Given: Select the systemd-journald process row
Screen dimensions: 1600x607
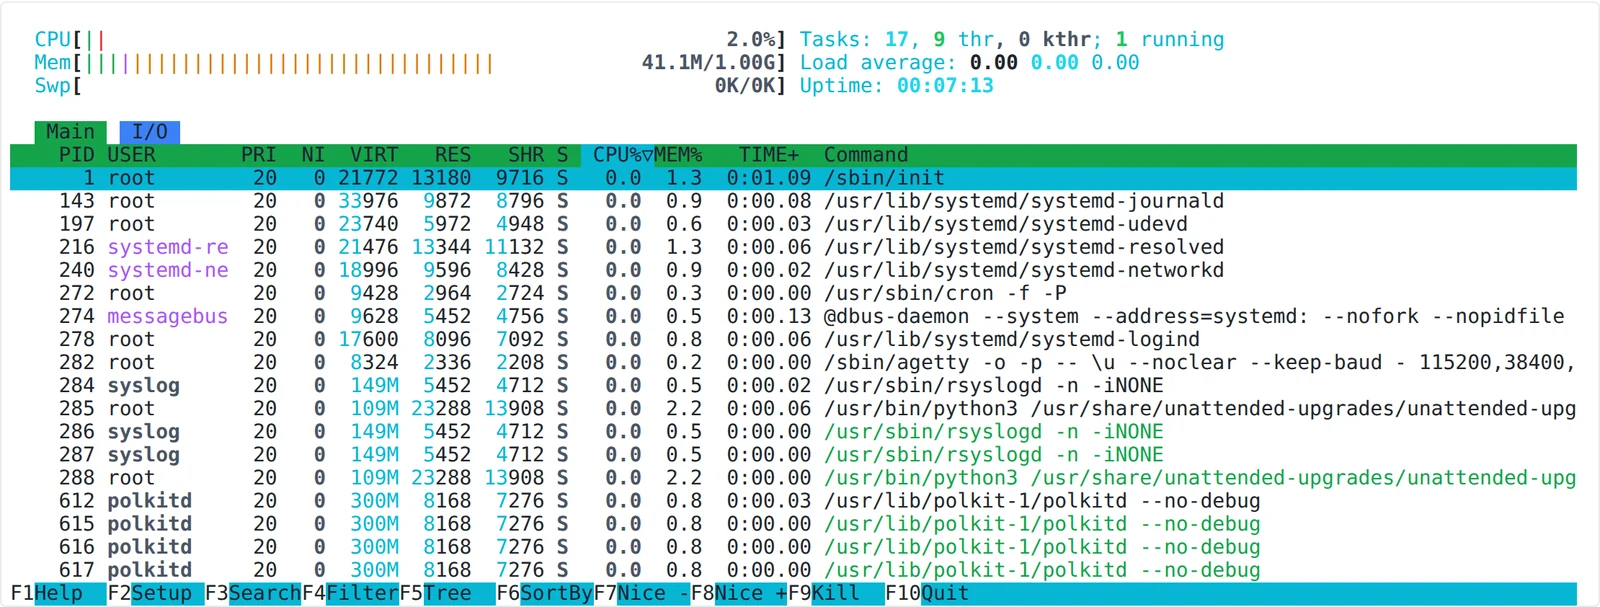Looking at the screenshot, I should [793, 201].
